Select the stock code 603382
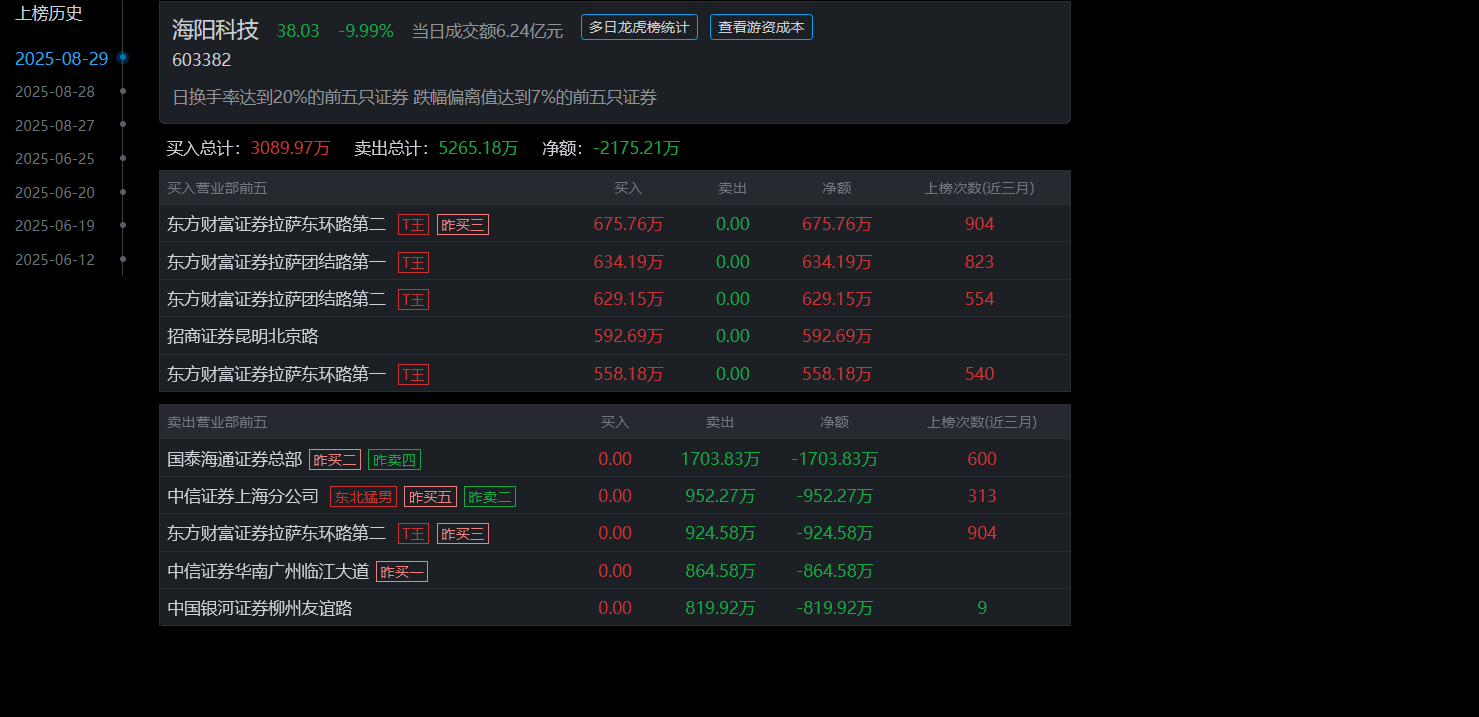This screenshot has width=1479, height=717. 201,60
